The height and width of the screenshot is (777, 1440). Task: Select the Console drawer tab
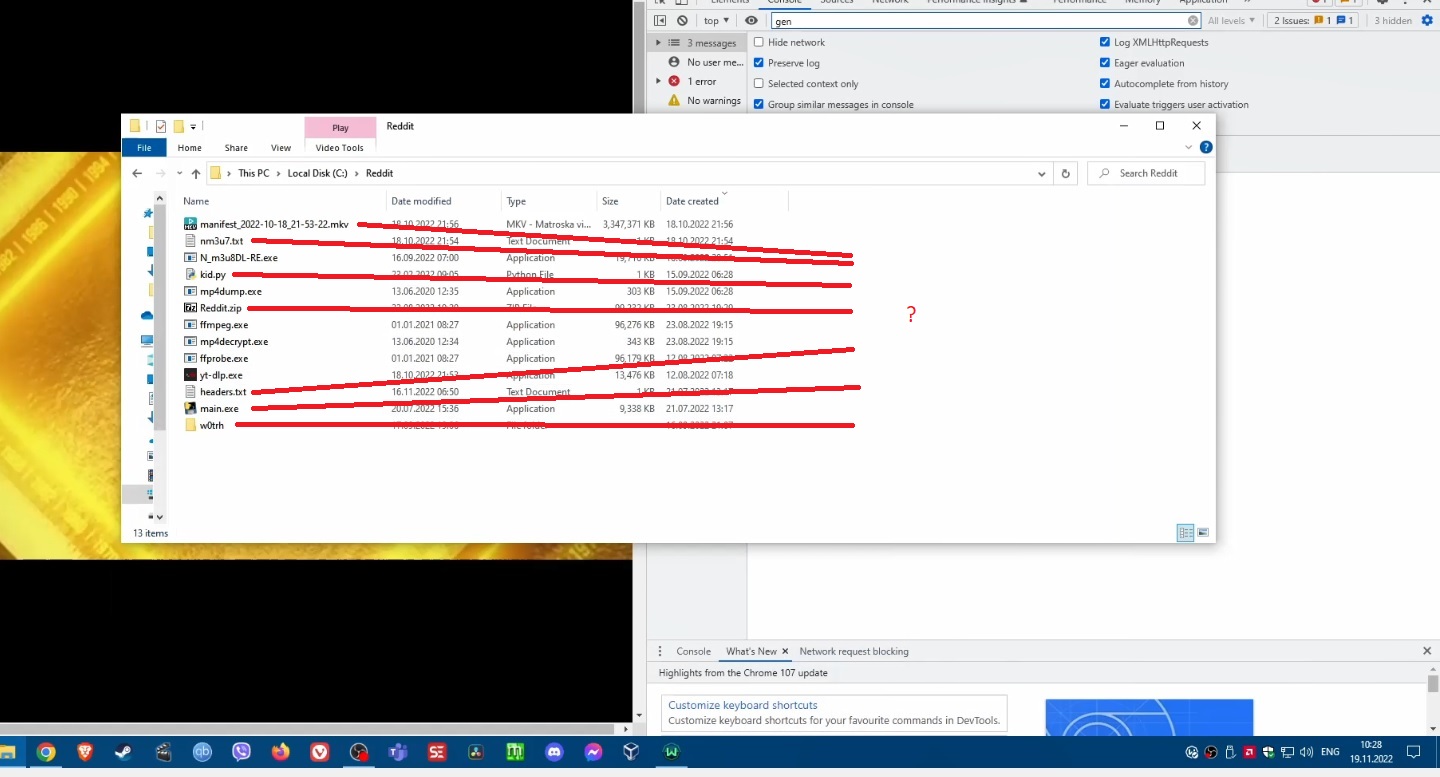693,651
